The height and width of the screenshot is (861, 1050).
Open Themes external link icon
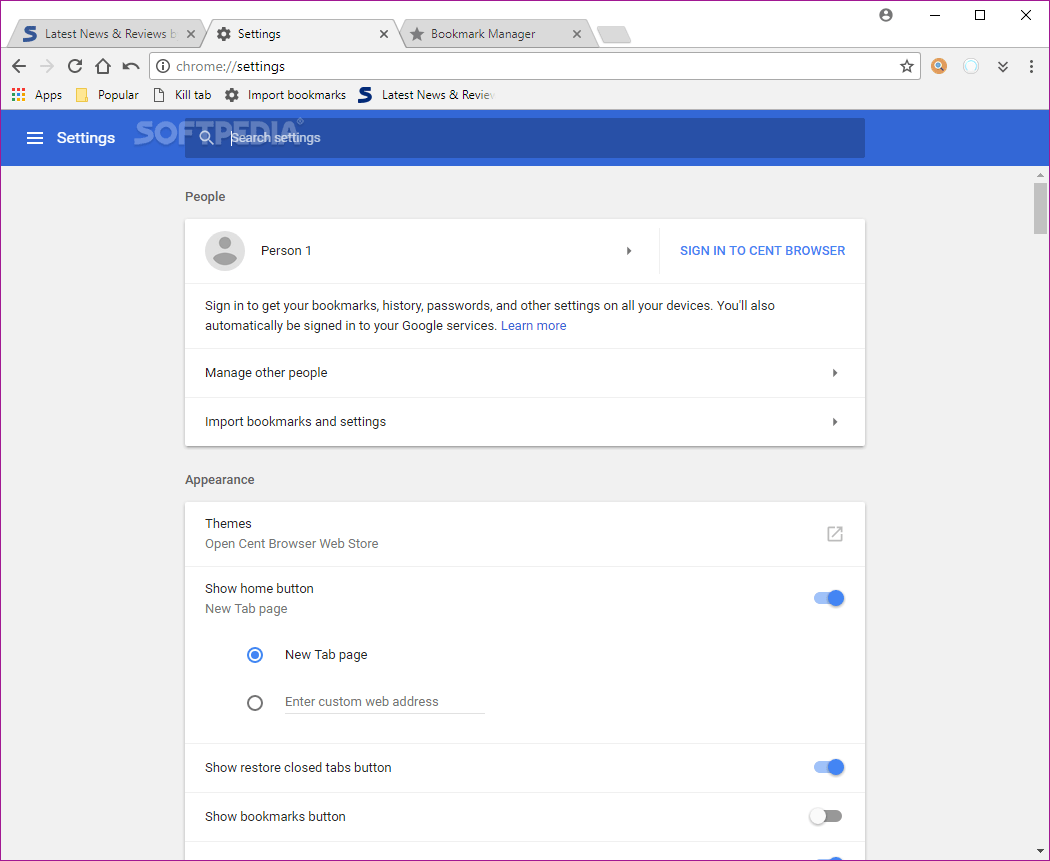point(834,534)
